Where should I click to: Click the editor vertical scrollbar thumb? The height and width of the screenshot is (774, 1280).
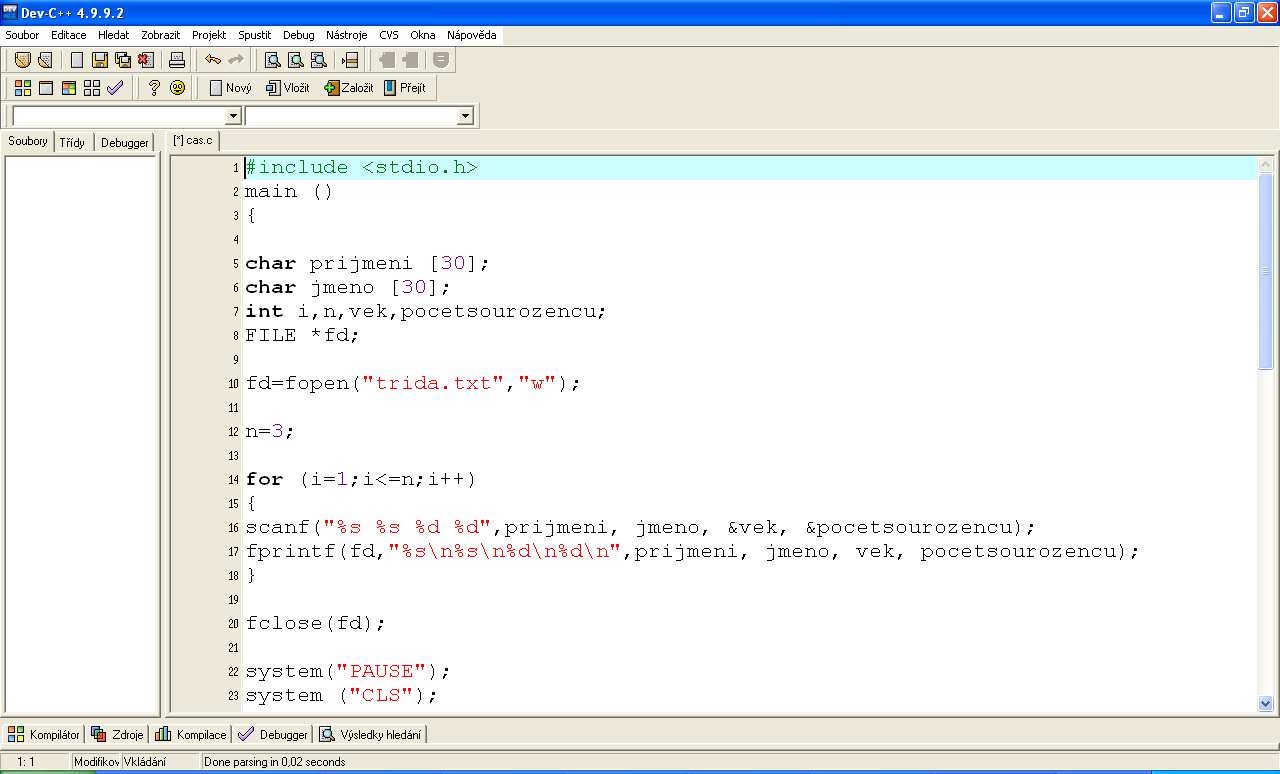[x=1266, y=271]
